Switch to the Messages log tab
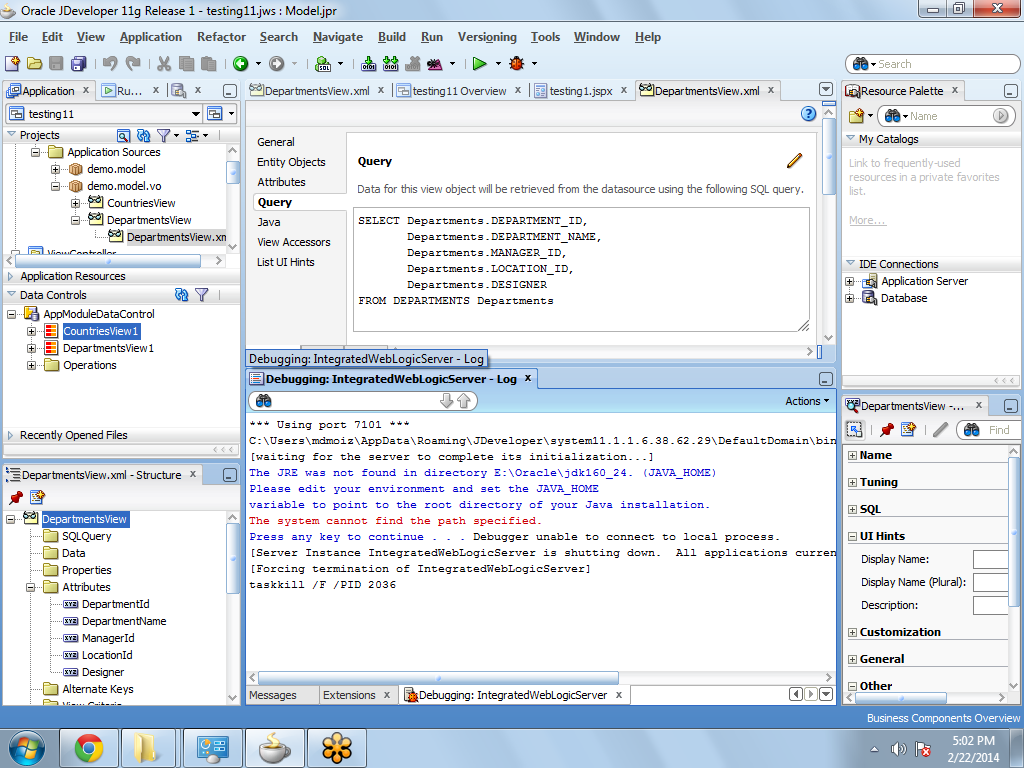This screenshot has width=1024, height=768. [x=273, y=696]
